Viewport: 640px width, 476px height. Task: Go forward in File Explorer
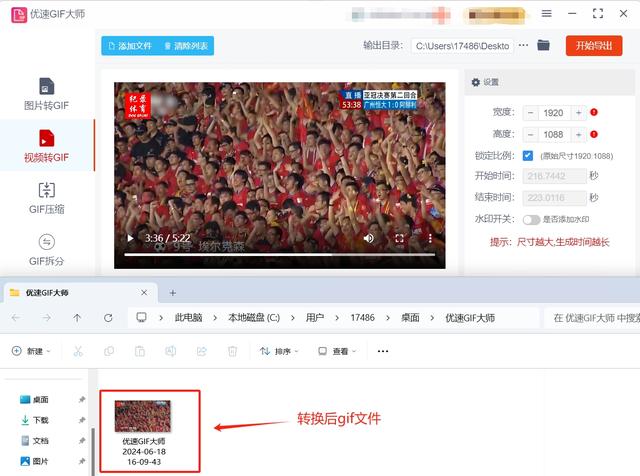pos(47,318)
